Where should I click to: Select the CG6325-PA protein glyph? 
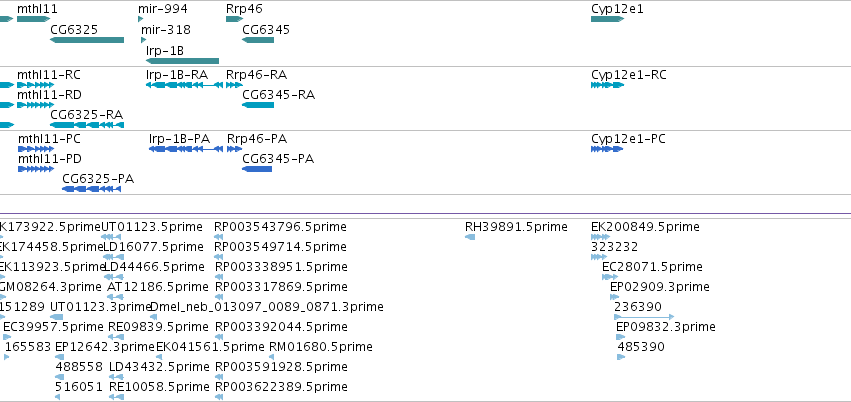coord(91,189)
